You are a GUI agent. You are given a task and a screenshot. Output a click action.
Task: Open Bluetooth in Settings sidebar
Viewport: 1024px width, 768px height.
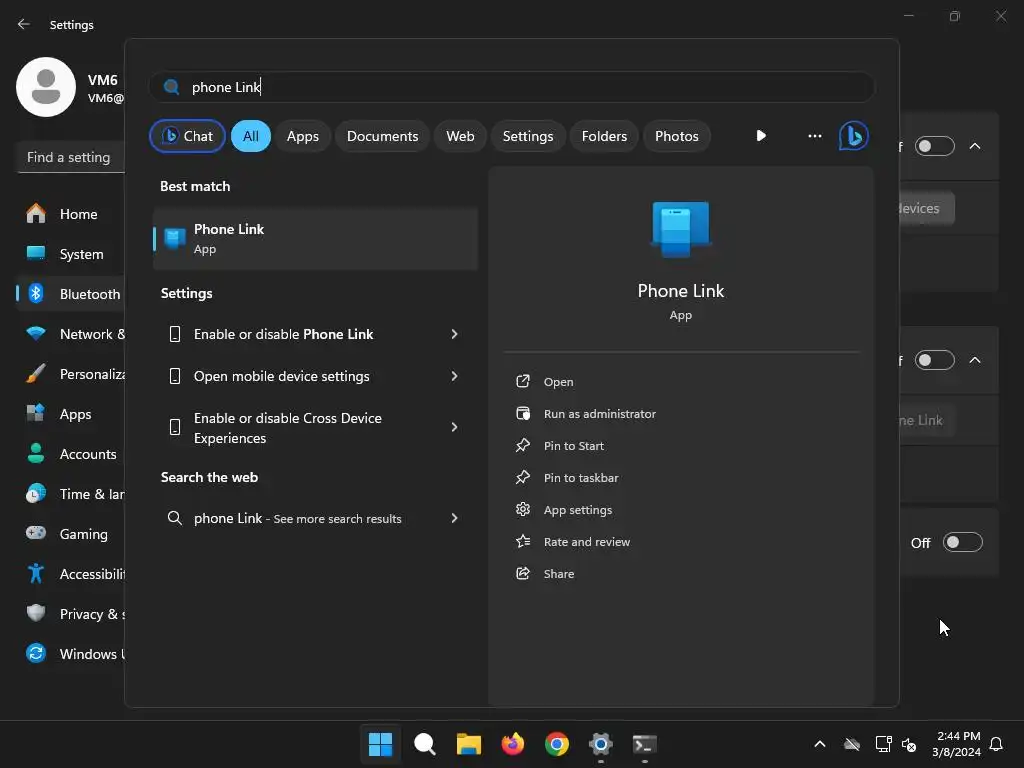(x=71, y=294)
